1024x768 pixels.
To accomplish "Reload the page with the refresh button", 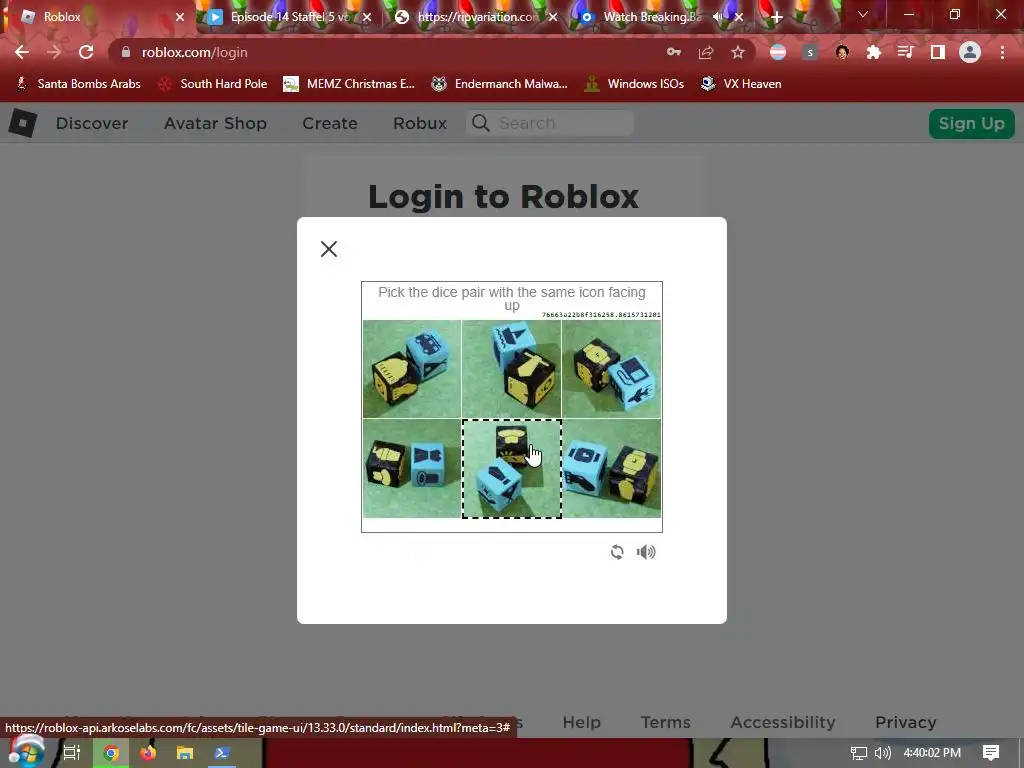I will [x=86, y=52].
